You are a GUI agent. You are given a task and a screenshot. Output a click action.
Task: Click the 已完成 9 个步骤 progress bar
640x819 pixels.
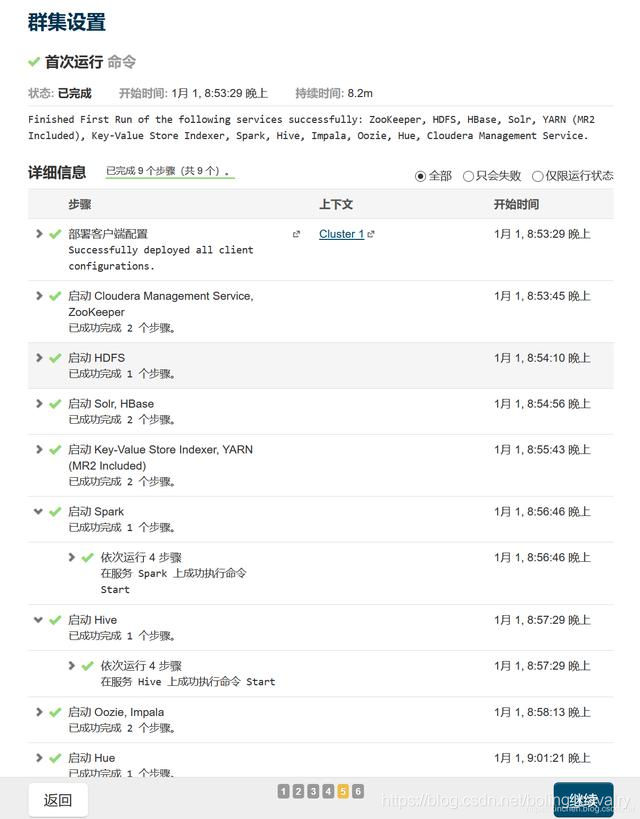pyautogui.click(x=170, y=171)
